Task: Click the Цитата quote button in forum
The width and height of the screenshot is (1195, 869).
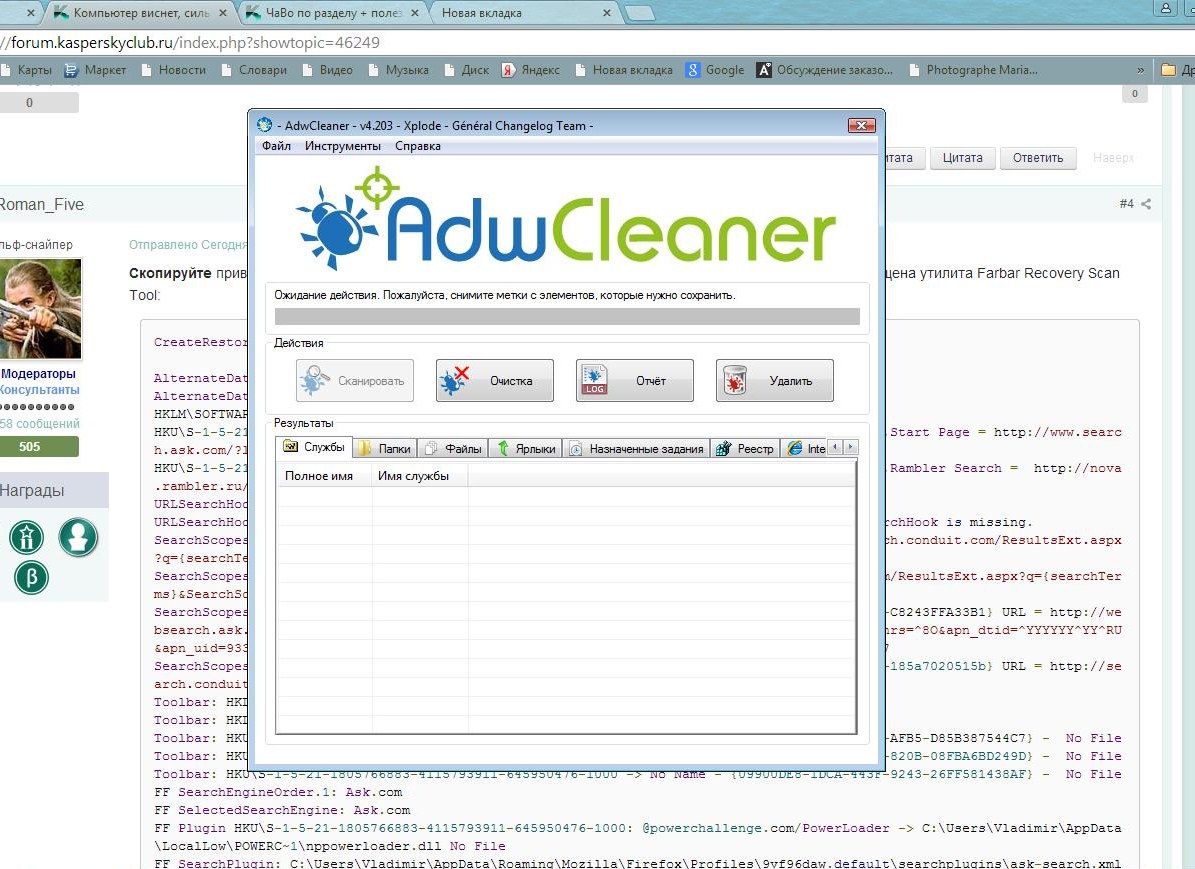Action: [963, 158]
